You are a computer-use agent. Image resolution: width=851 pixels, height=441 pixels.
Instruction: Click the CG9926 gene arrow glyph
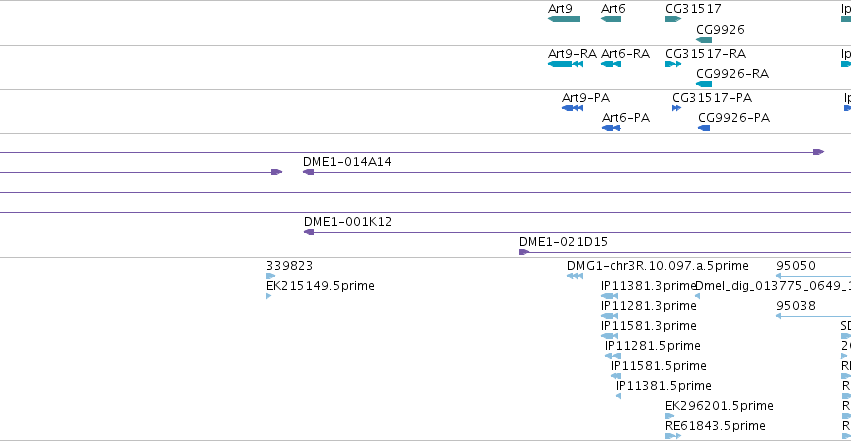[x=704, y=40]
